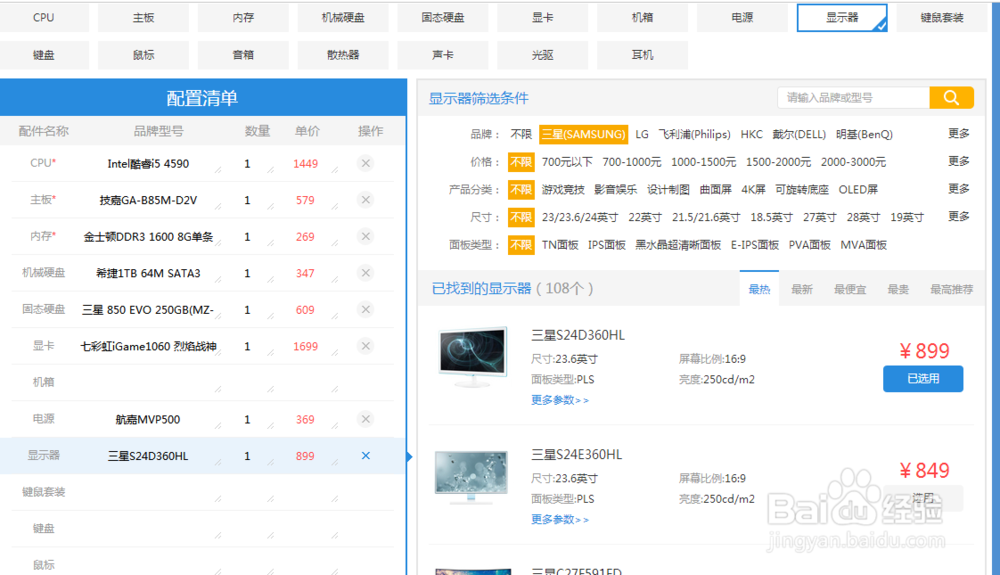Filter brand by LG
The width and height of the screenshot is (1000, 575).
tap(642, 135)
